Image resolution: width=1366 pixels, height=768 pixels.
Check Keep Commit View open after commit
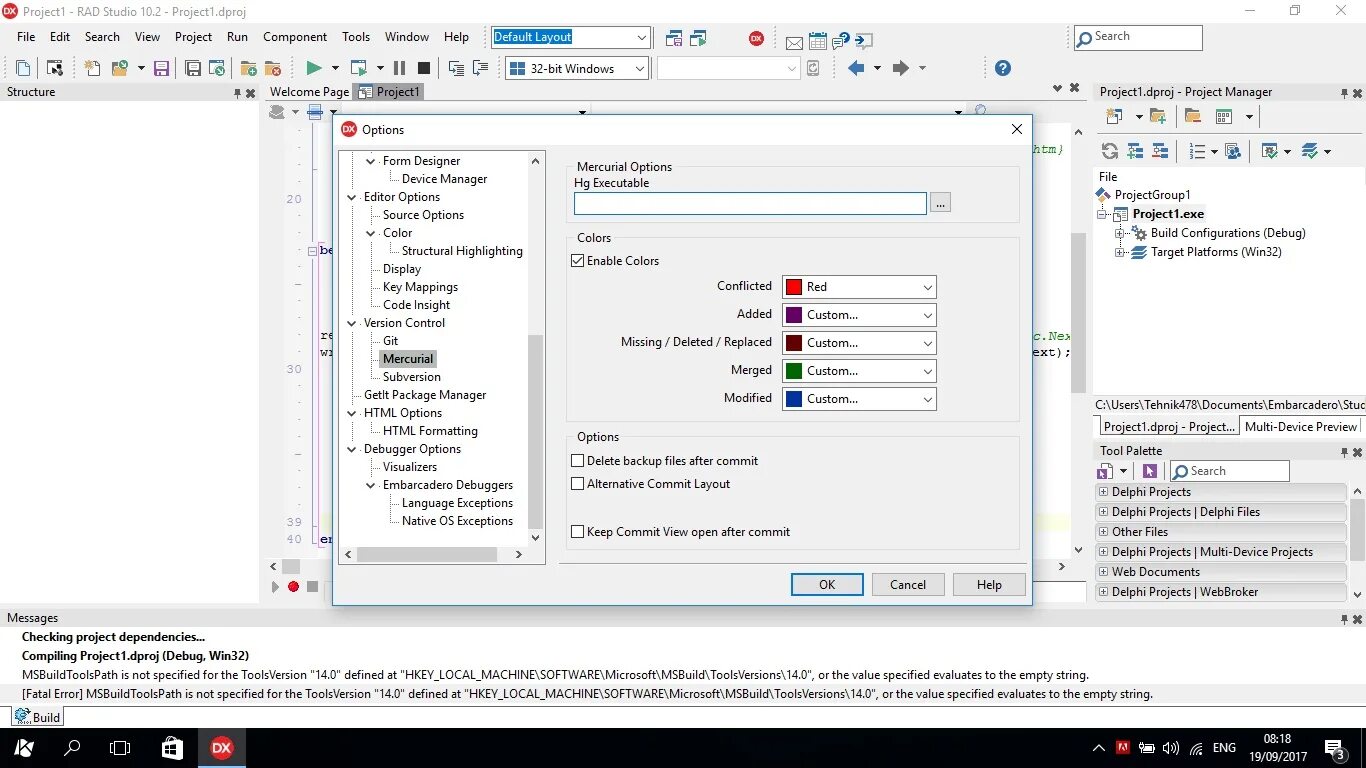tap(577, 532)
